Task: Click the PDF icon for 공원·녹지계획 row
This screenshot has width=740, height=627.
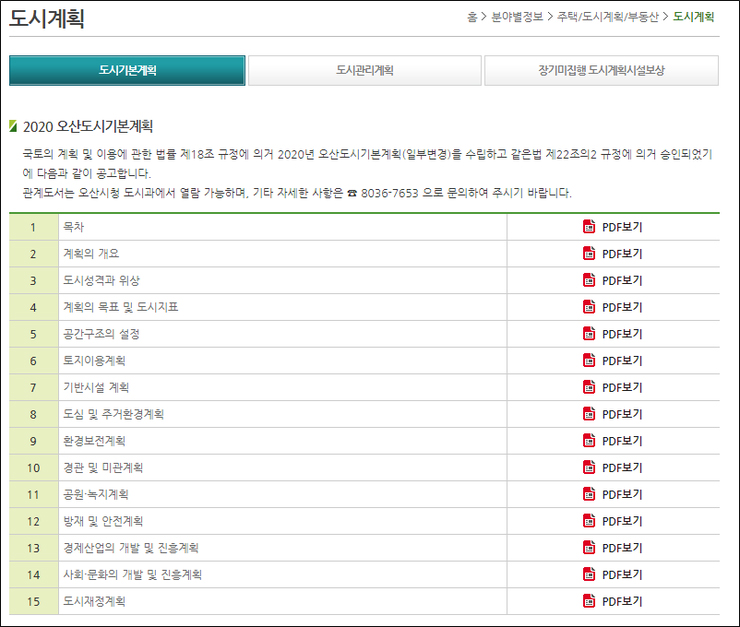Action: point(589,494)
